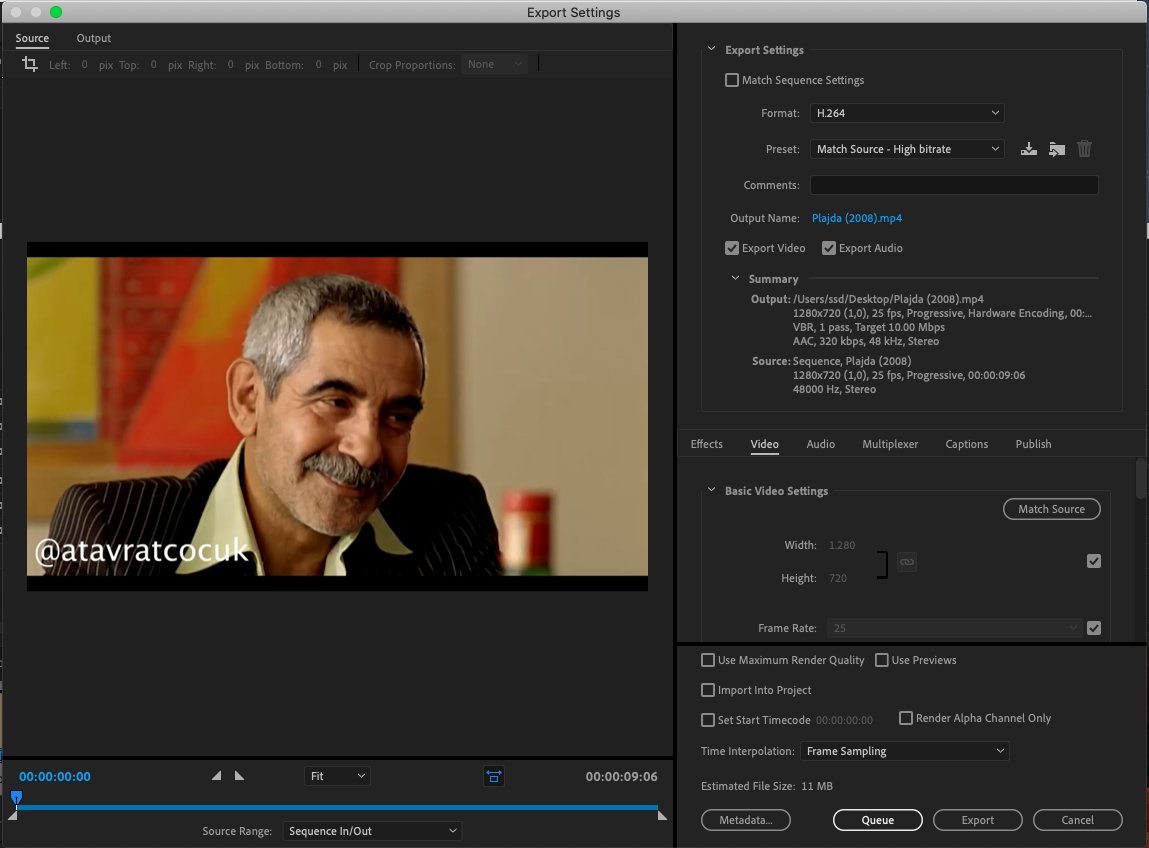Click the Set Out Point triangle
This screenshot has height=848, width=1149.
click(x=240, y=775)
